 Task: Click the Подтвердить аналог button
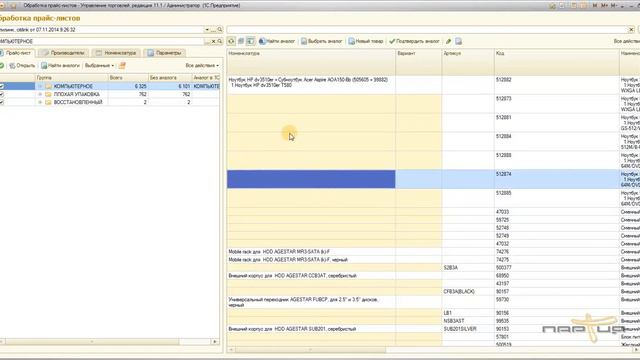[x=414, y=41]
